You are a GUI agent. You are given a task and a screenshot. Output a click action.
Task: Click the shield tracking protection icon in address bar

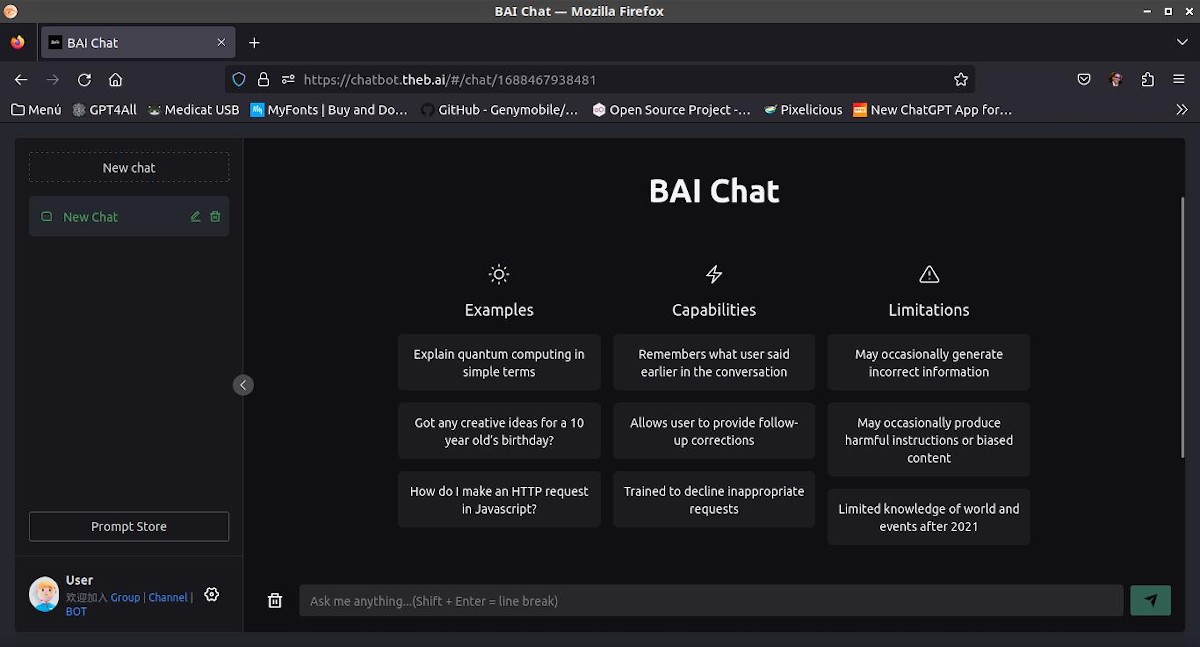click(238, 79)
